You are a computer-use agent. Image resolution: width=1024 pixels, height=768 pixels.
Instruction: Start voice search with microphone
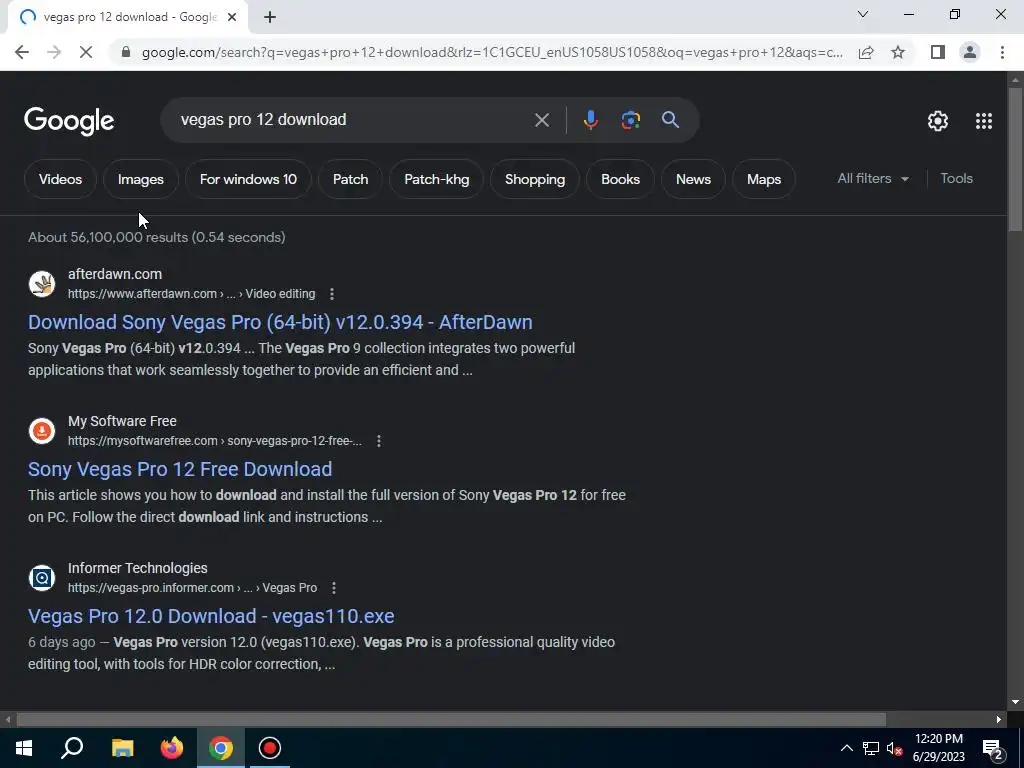(x=590, y=120)
